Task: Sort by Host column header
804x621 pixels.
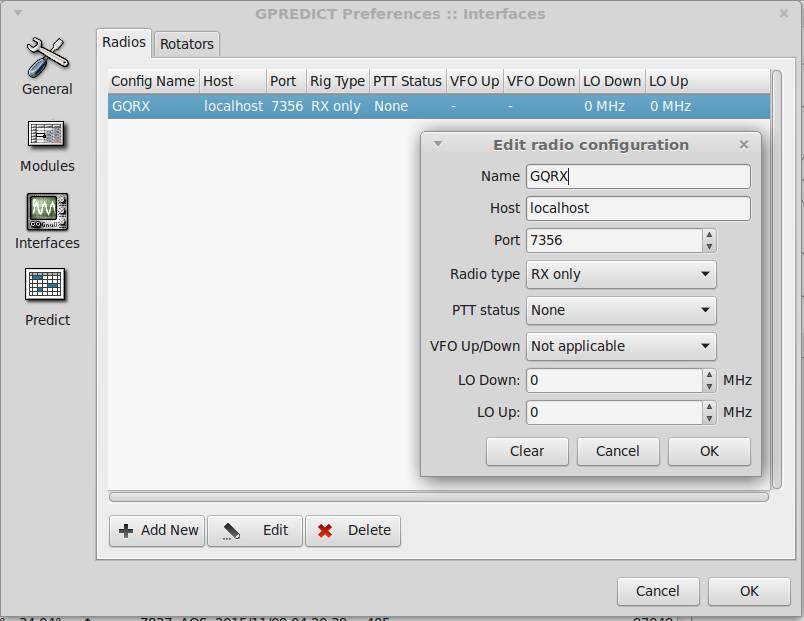Action: point(233,81)
